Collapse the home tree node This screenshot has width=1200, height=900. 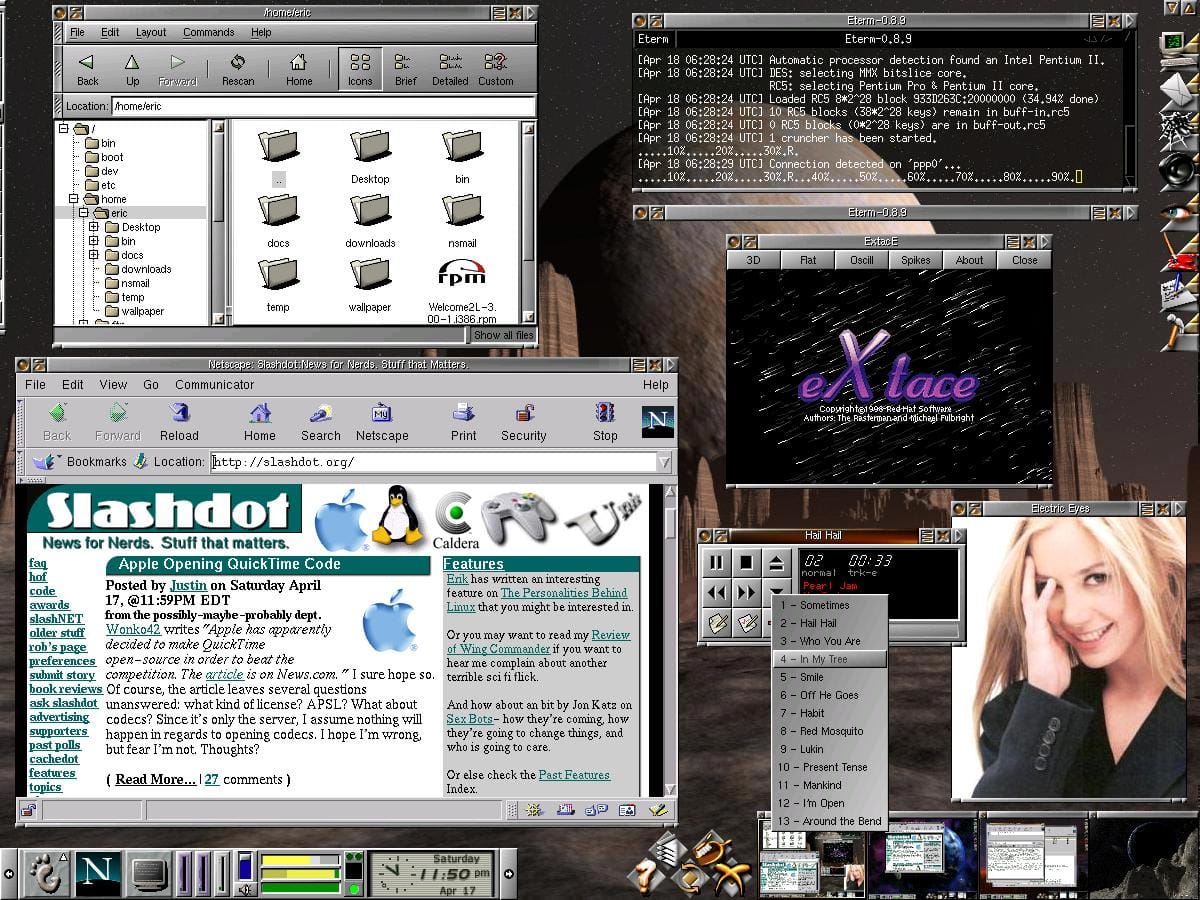[74, 199]
